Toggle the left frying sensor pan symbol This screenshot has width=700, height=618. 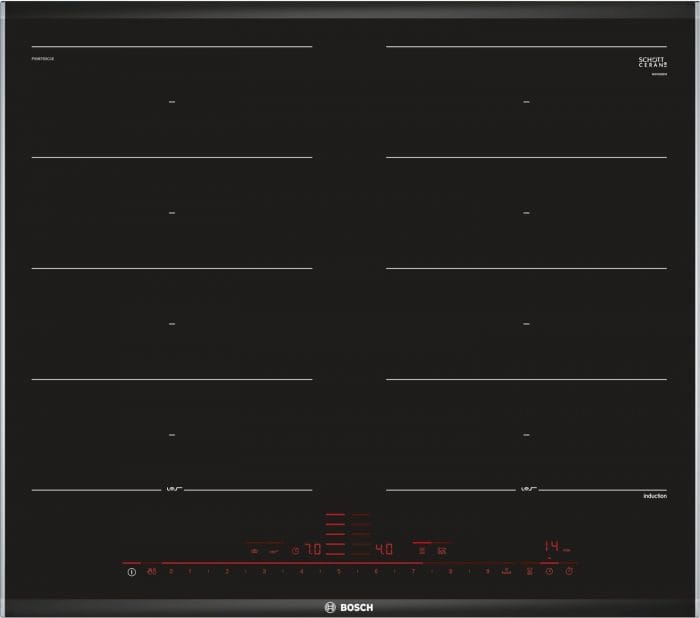click(274, 551)
